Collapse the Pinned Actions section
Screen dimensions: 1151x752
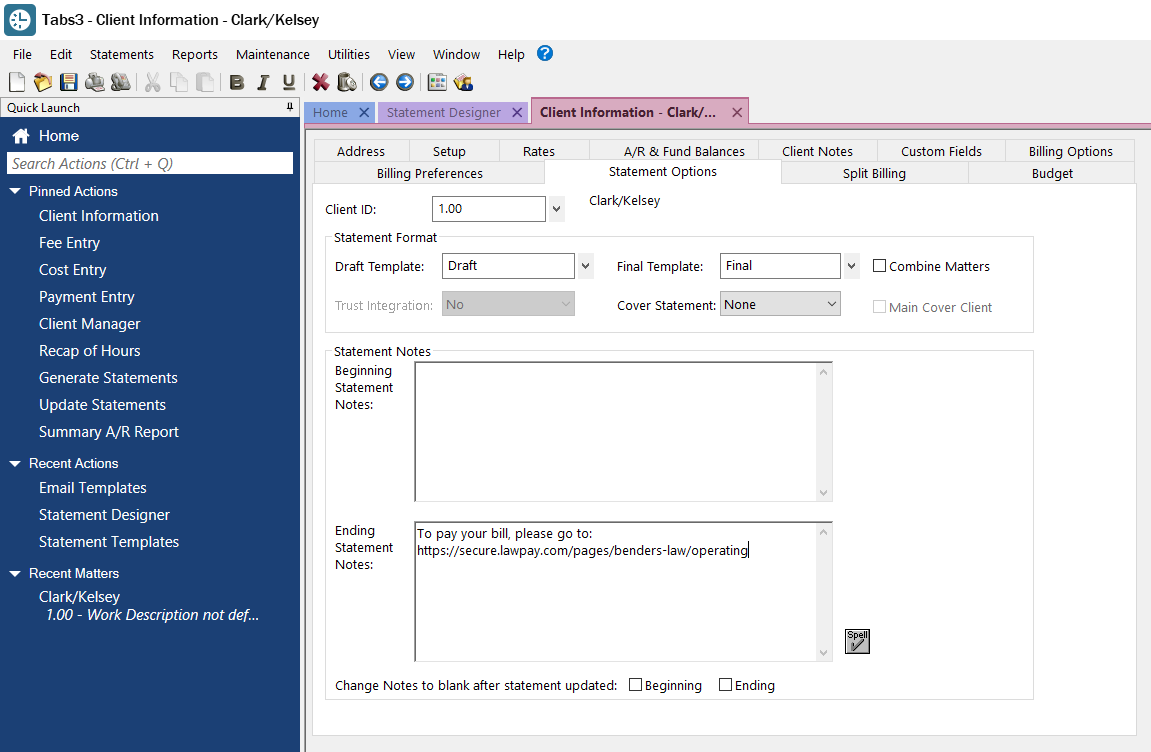click(x=15, y=191)
